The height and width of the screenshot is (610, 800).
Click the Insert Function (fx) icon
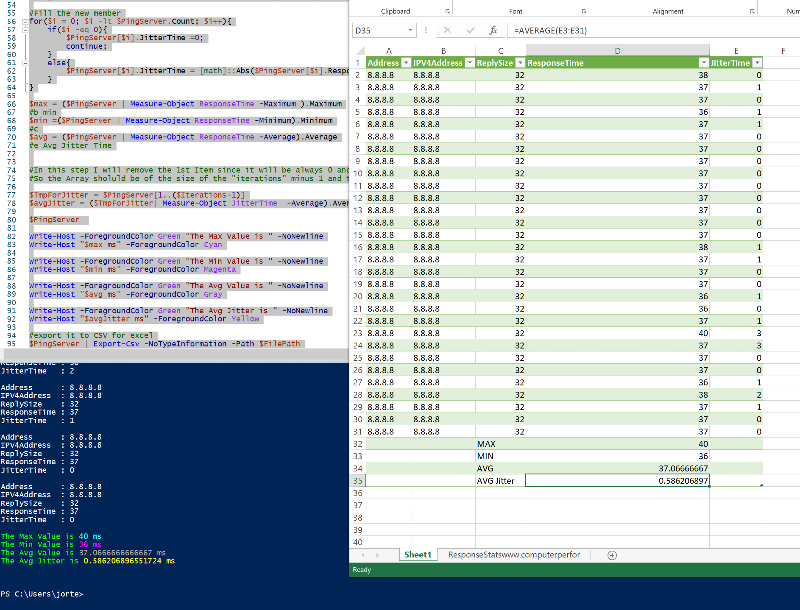coord(493,30)
